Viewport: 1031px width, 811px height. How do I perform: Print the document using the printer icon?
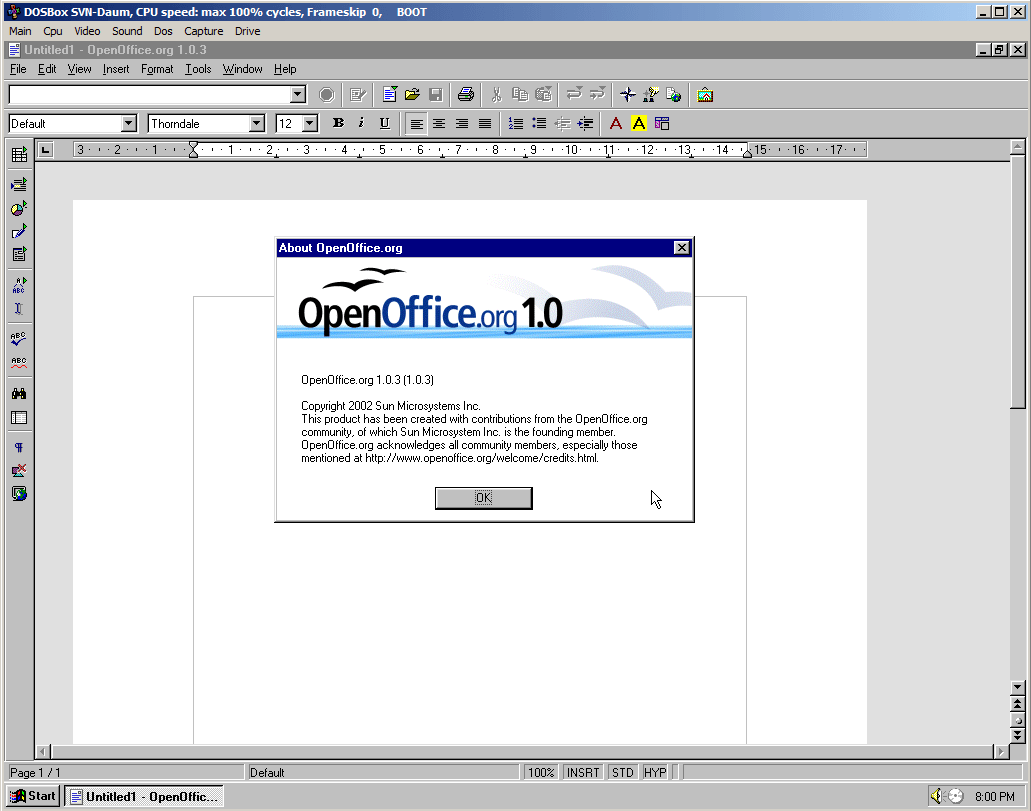[x=466, y=95]
